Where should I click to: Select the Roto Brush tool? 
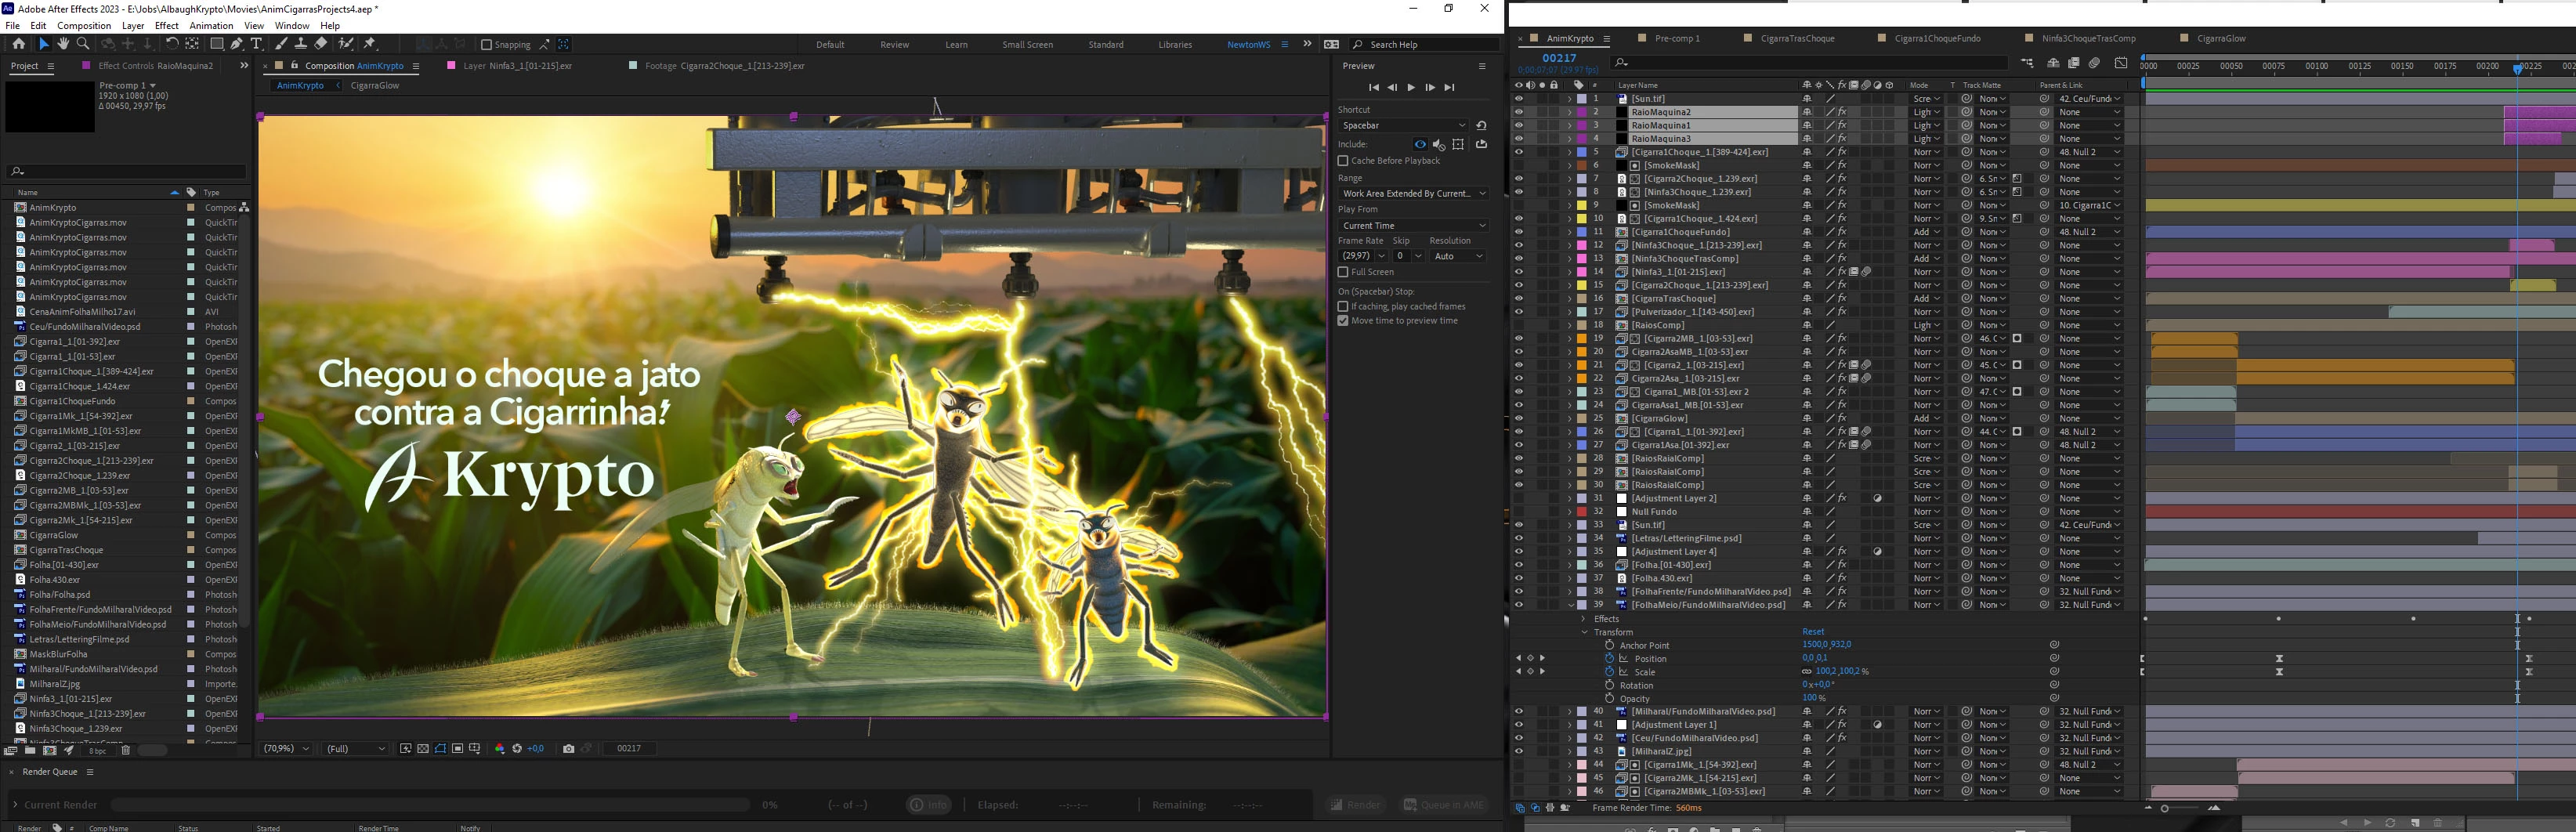(x=346, y=44)
